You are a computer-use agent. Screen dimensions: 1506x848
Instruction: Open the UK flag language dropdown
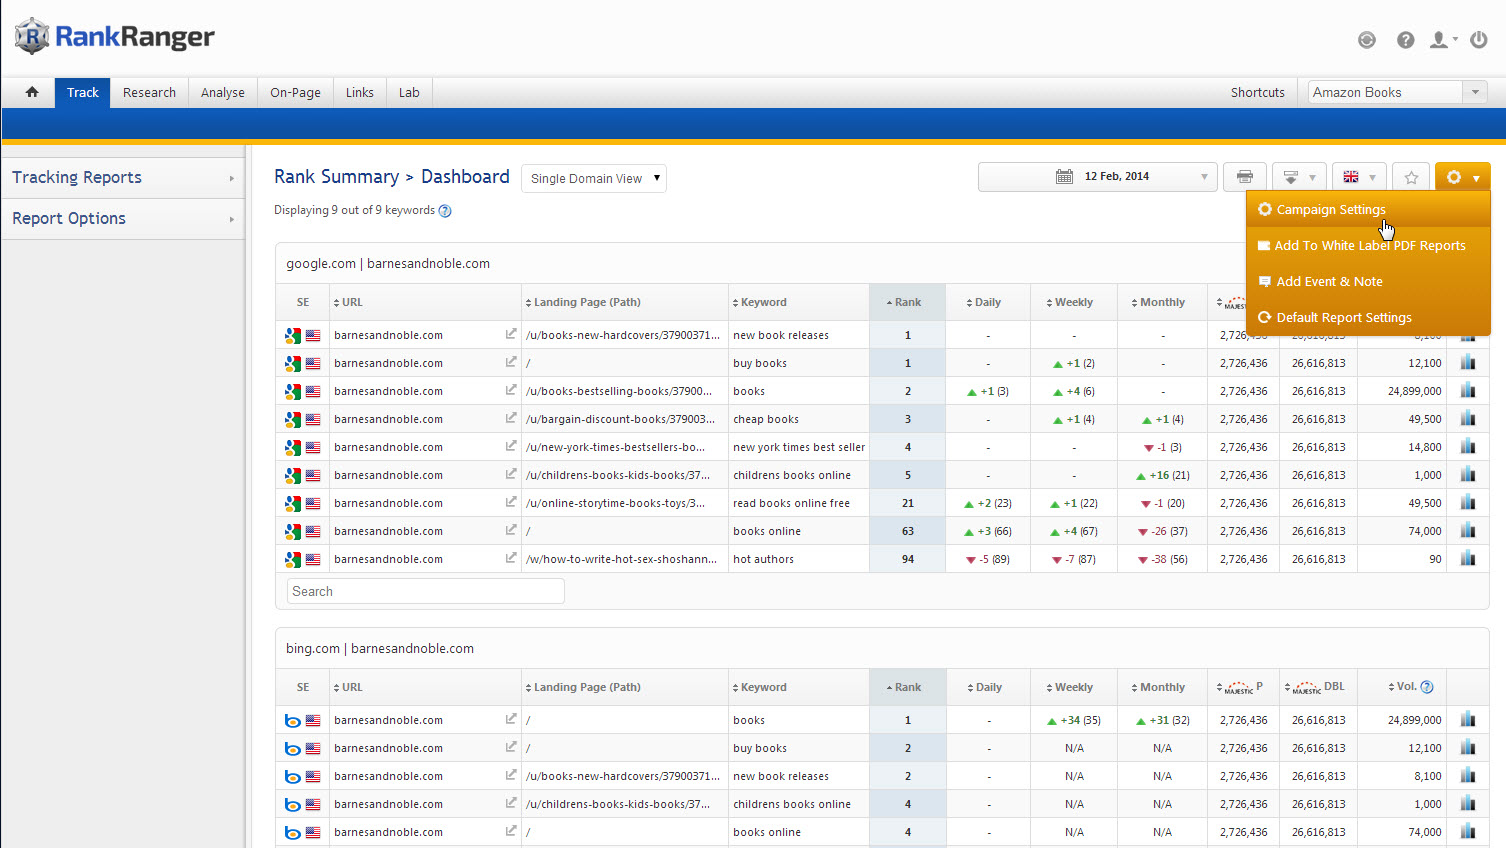[1358, 177]
